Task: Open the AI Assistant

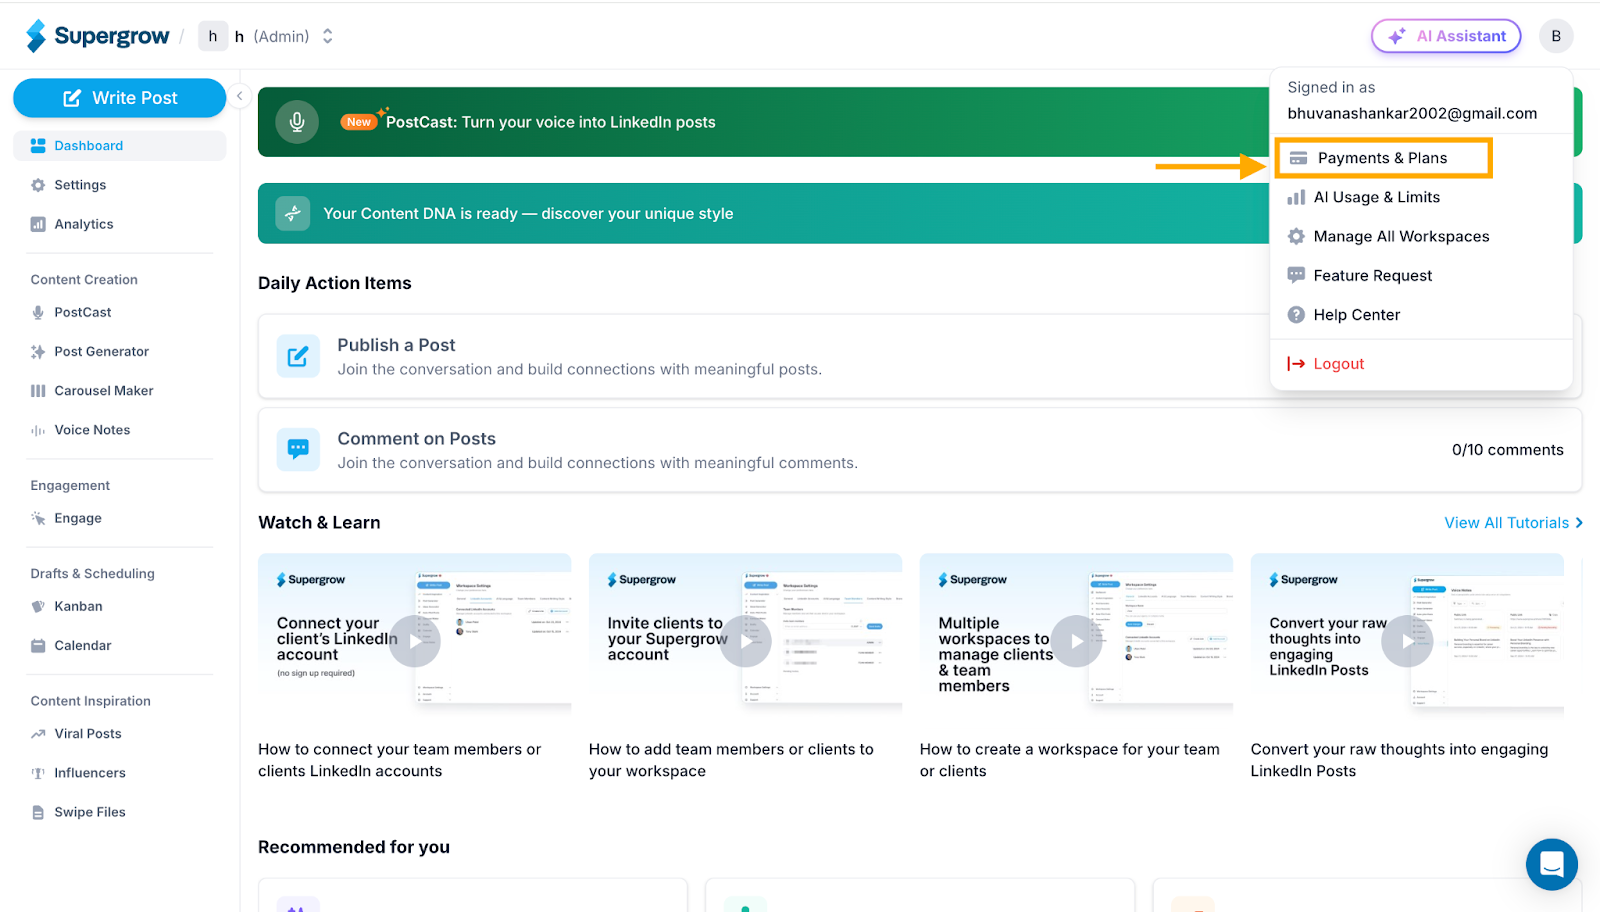Action: (x=1446, y=36)
